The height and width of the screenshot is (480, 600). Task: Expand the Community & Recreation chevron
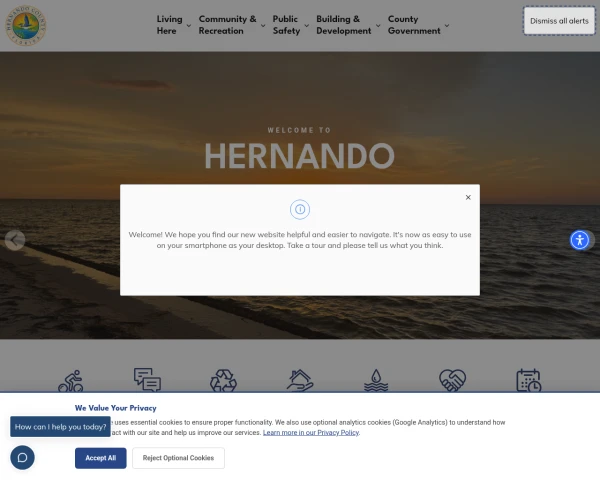[263, 26]
